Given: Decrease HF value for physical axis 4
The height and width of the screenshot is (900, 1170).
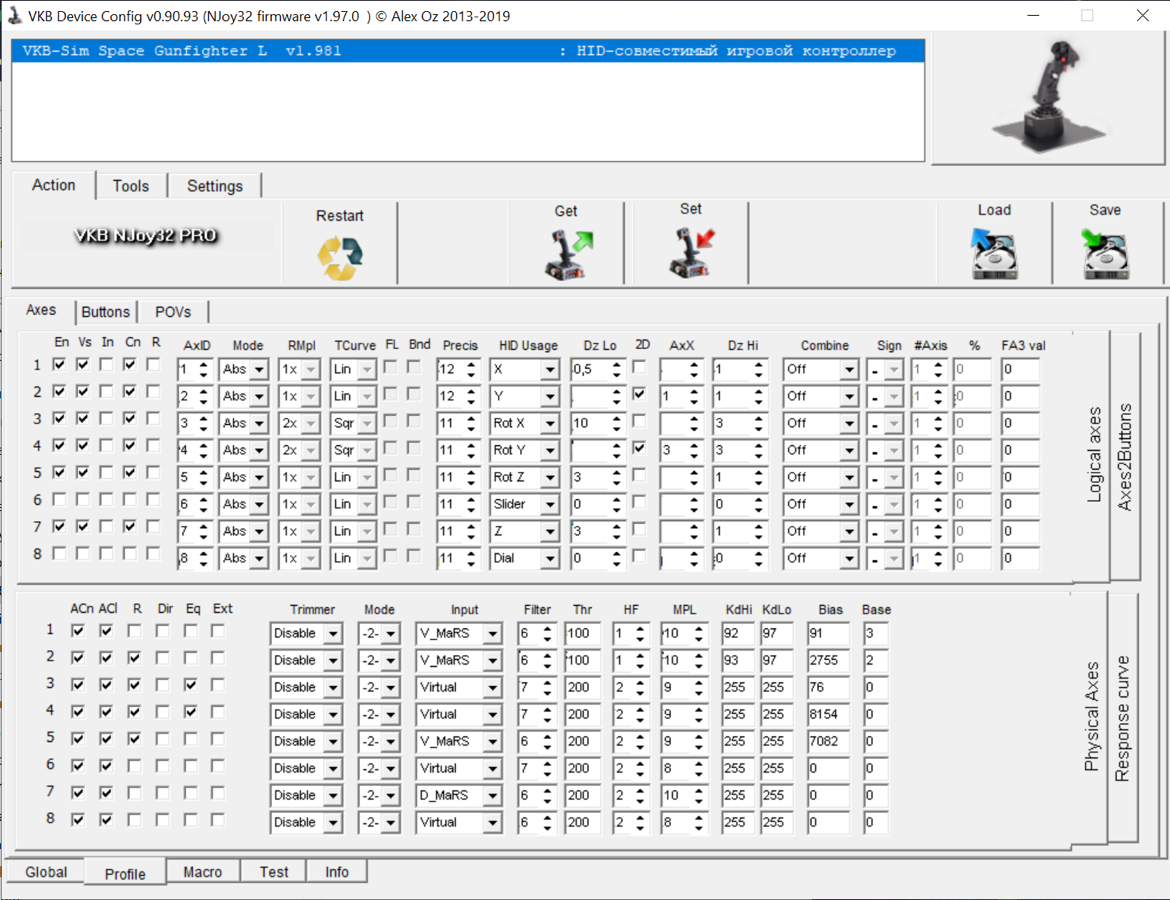Looking at the screenshot, I should click(x=640, y=719).
